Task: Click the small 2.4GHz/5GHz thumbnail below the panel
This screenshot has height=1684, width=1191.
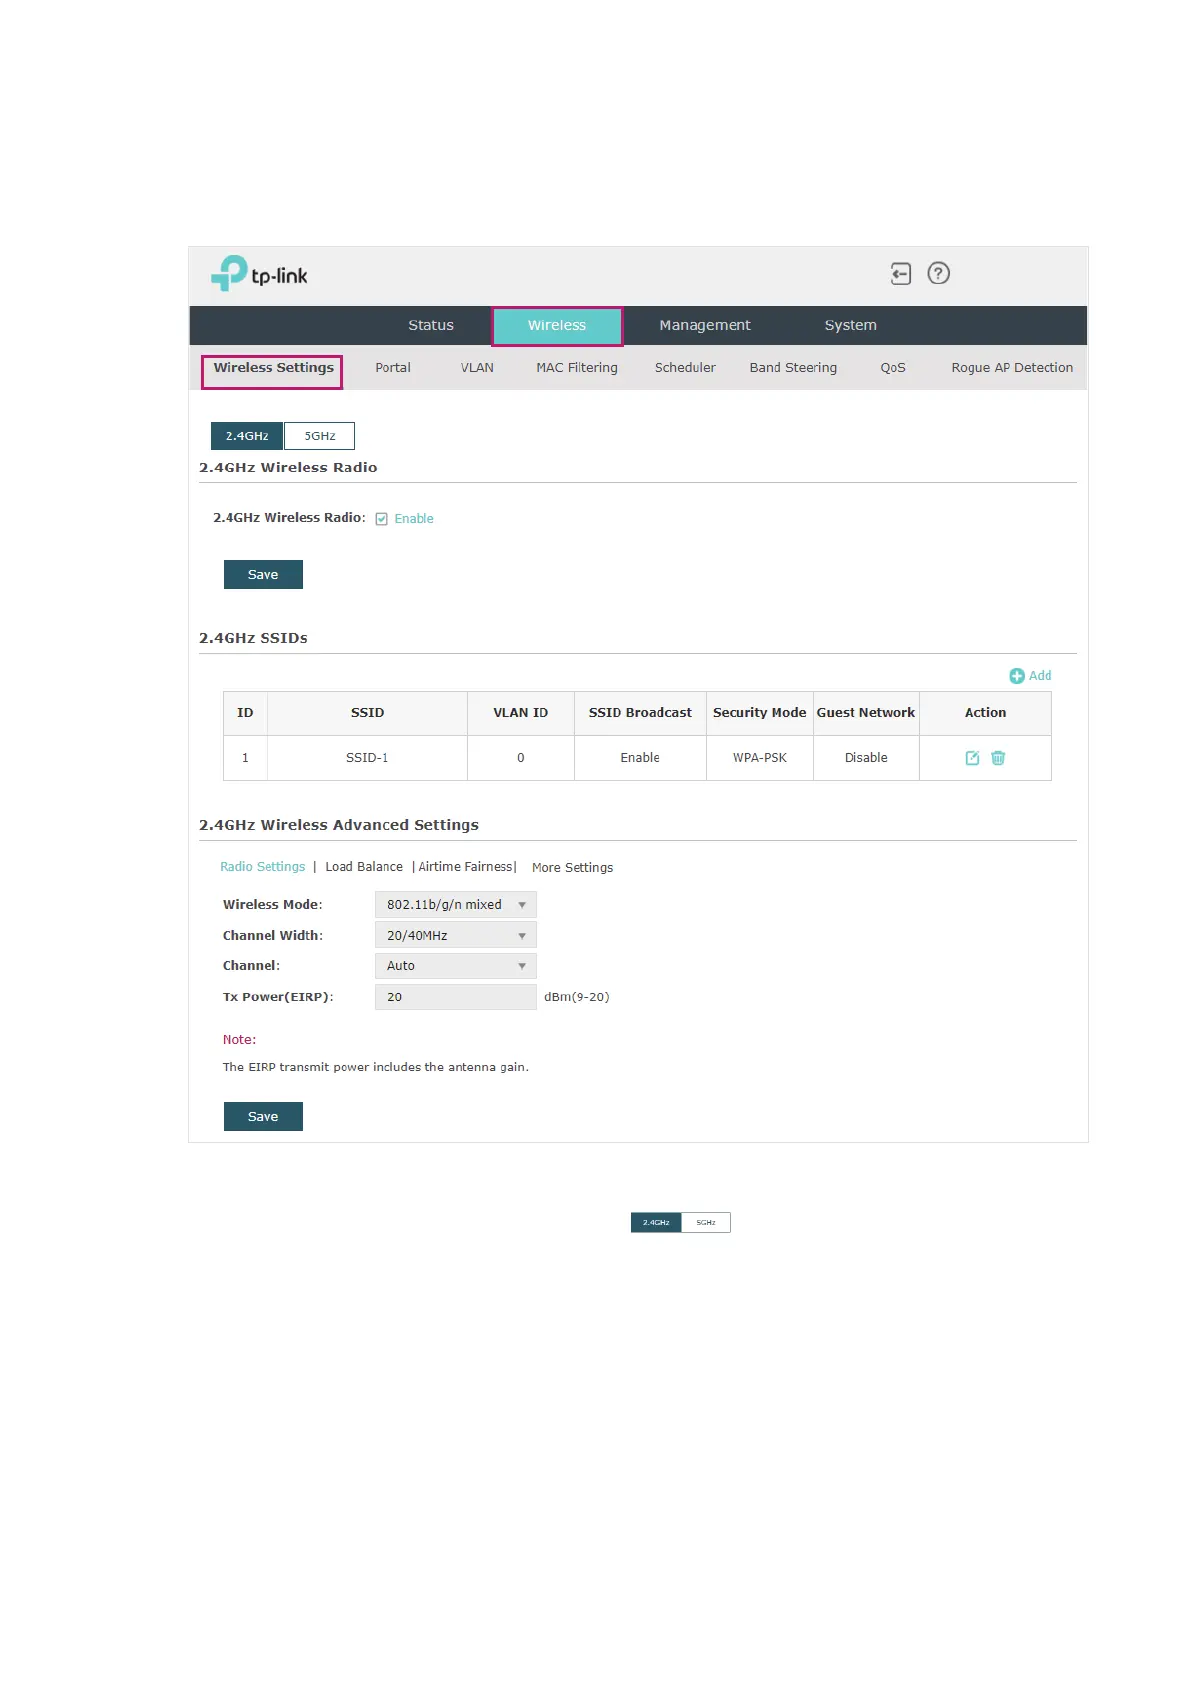Action: point(681,1222)
